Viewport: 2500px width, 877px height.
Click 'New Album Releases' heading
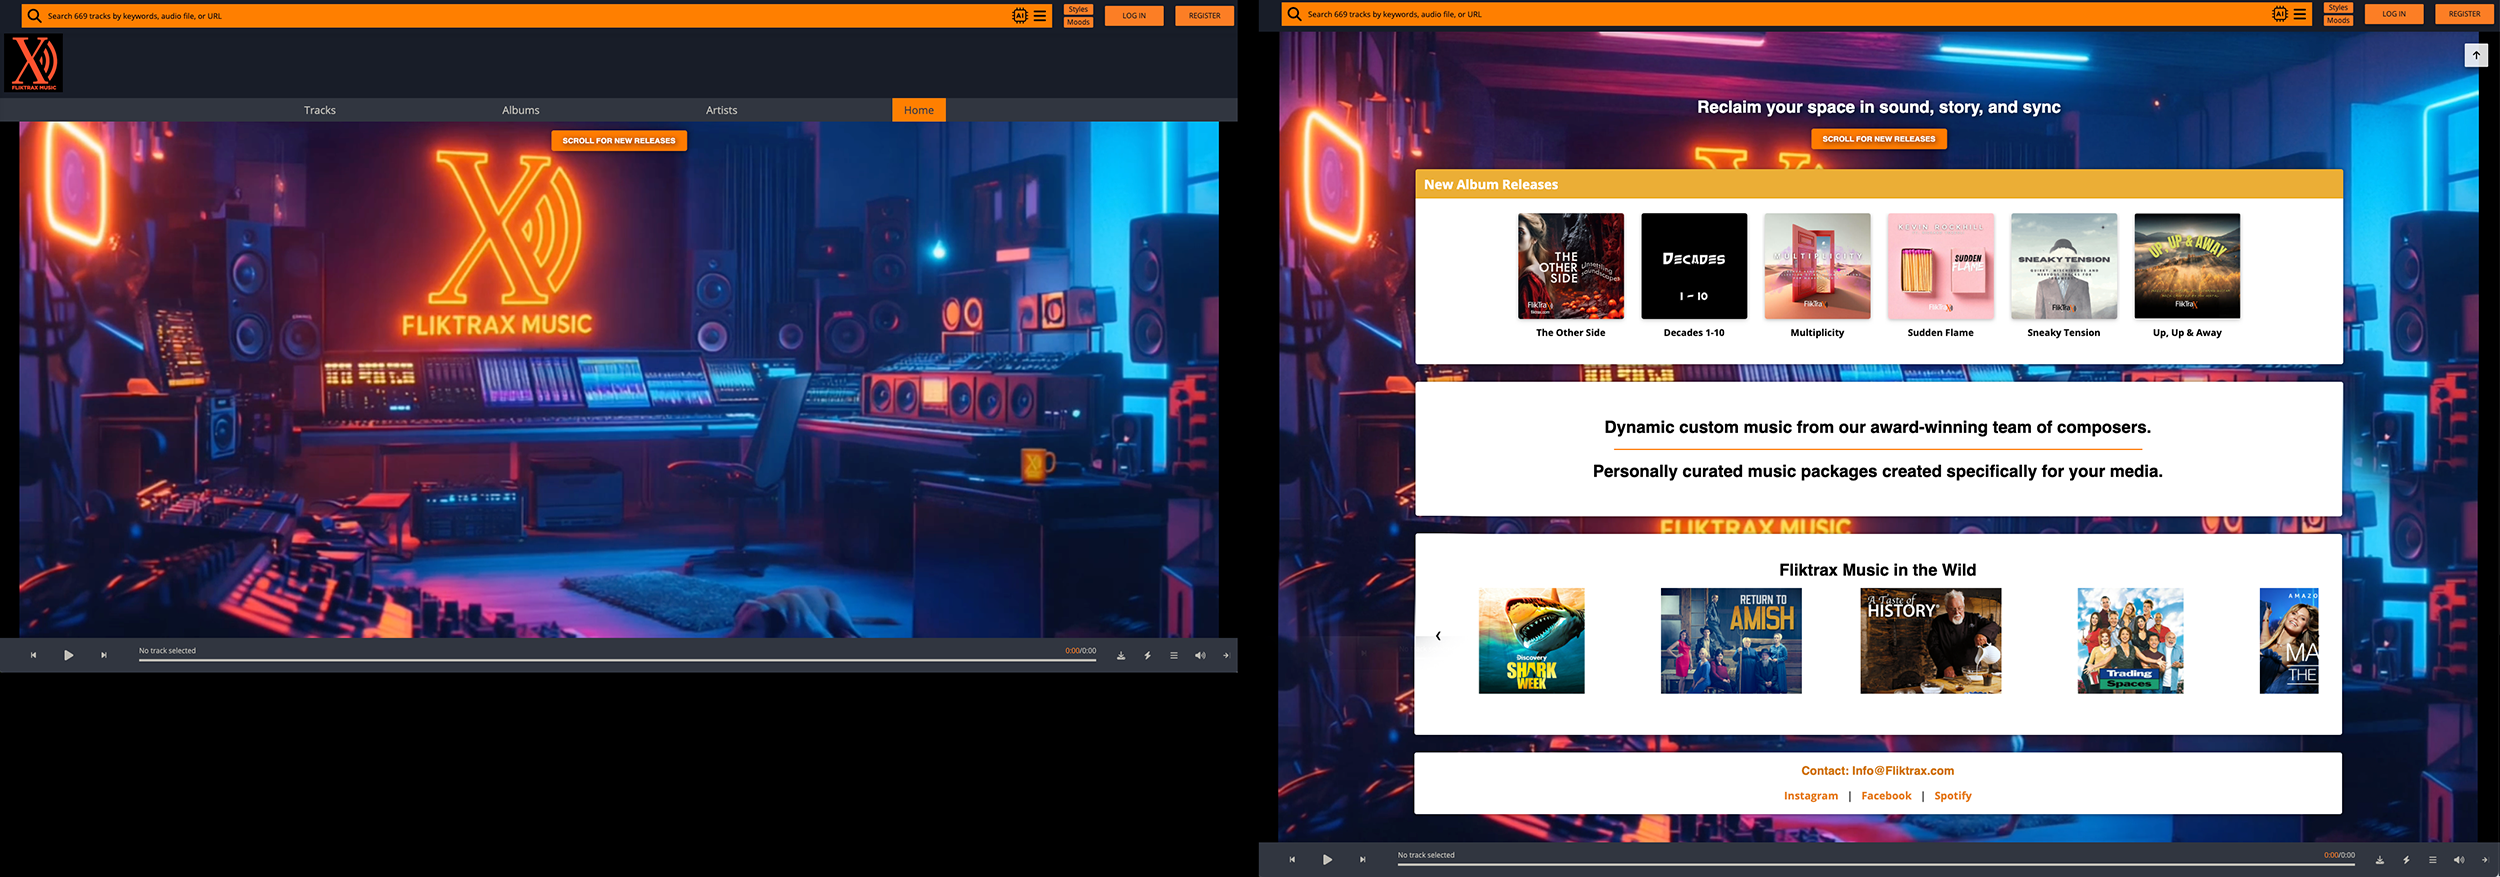coord(1491,185)
